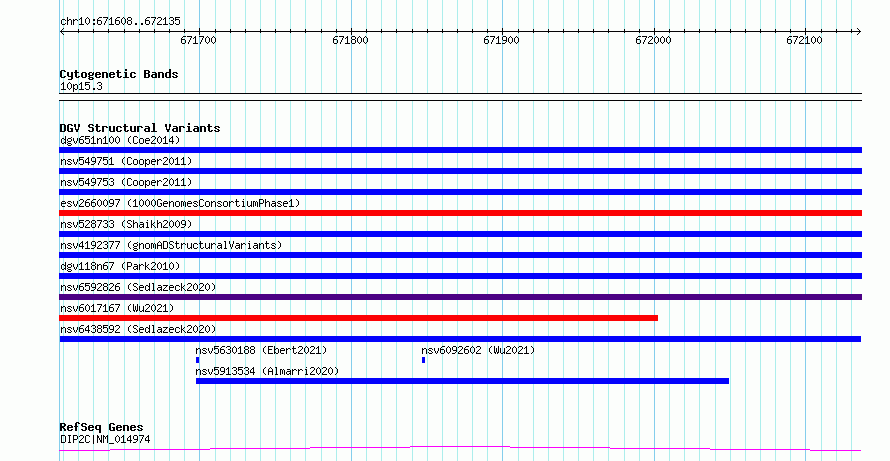
Task: Open the nsv6092602 (Wu2021) variant label
Action: pyautogui.click(x=478, y=350)
